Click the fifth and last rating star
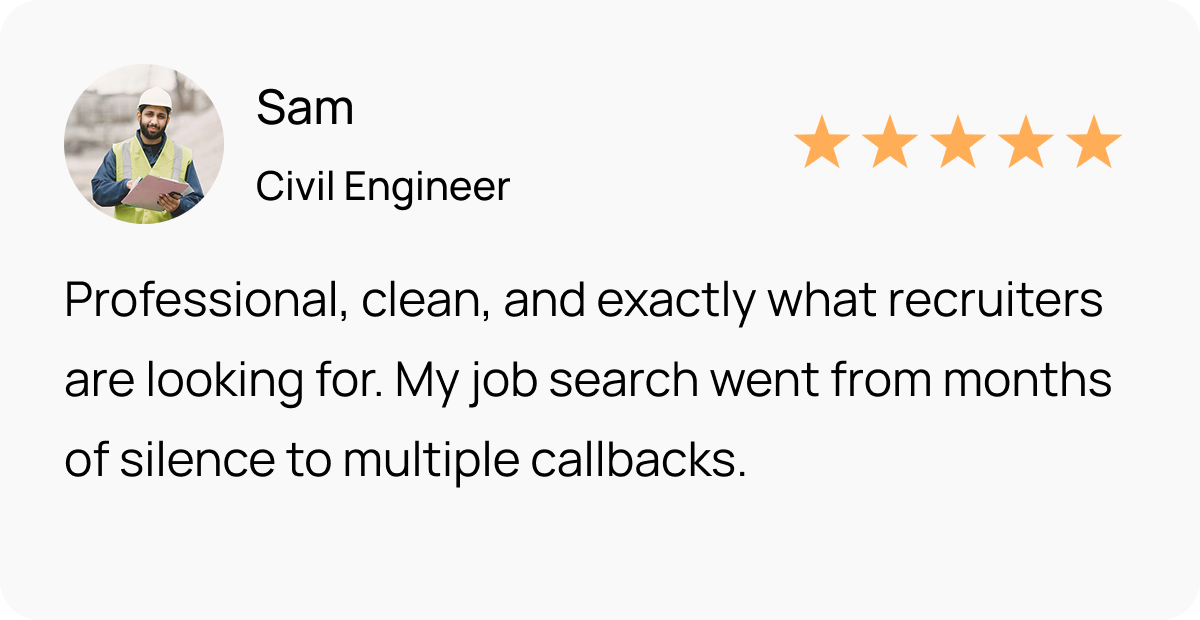 click(x=1094, y=142)
